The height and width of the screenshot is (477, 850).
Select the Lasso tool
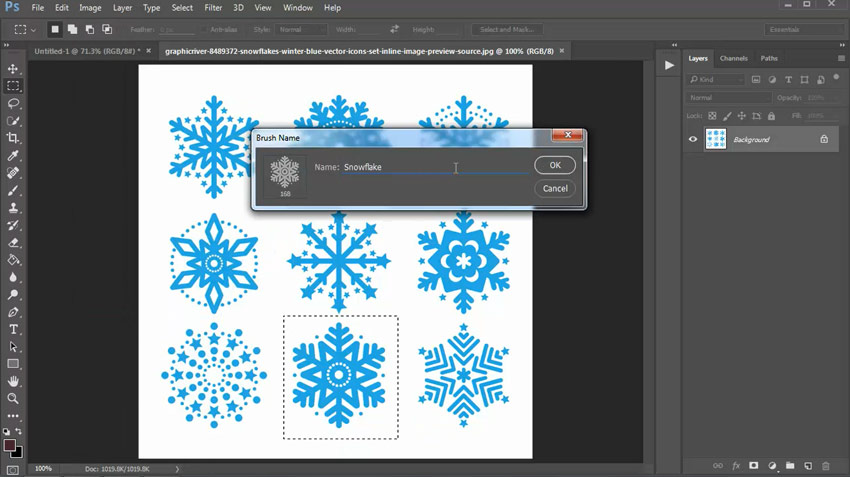point(13,103)
